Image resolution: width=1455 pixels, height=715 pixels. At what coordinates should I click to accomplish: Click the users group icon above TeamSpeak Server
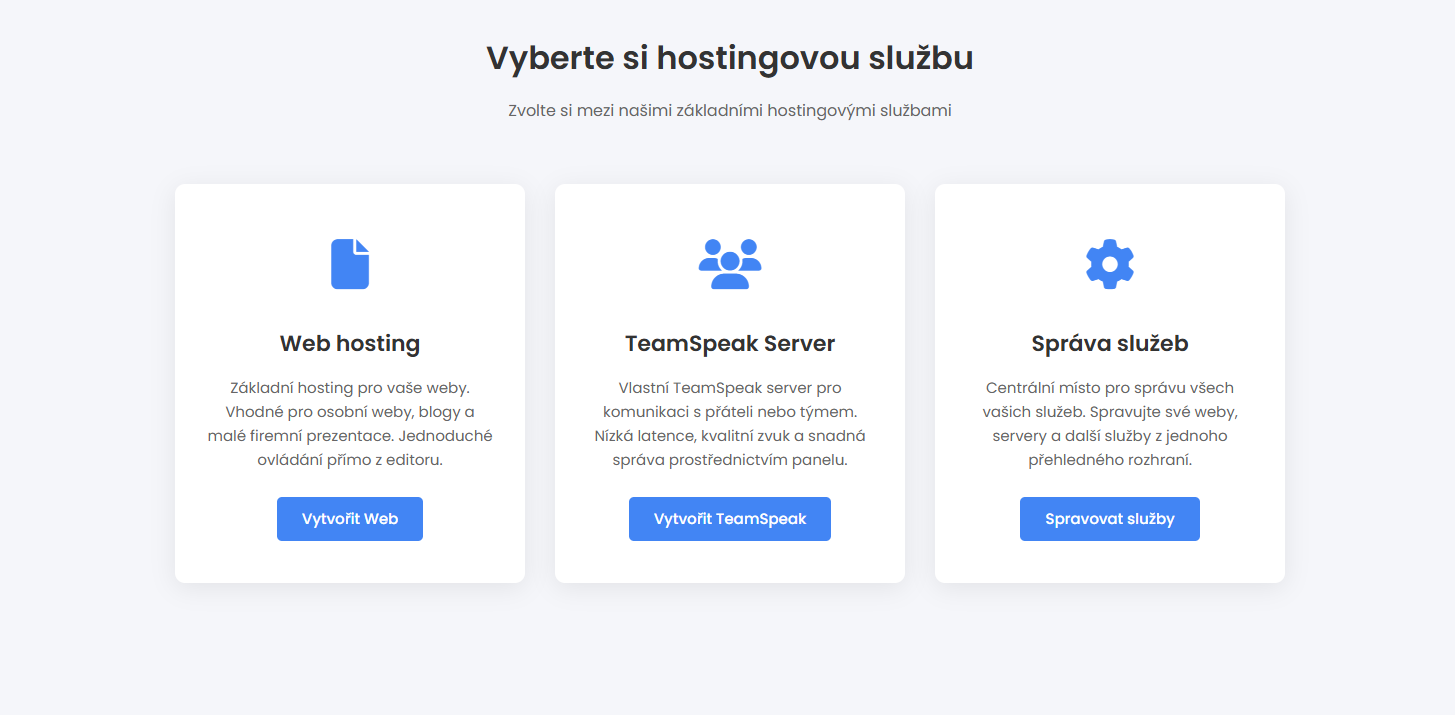coord(730,264)
